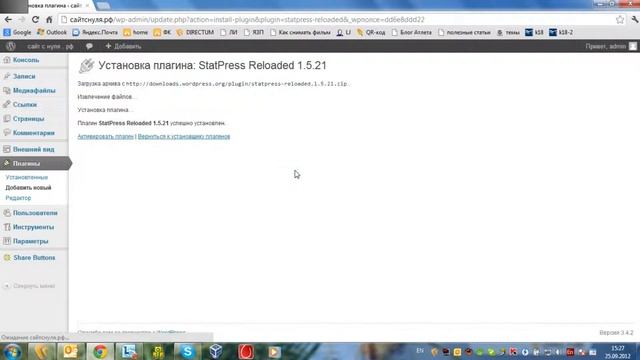
Task: Open the DIRECTUM bookmark
Action: 195,32
